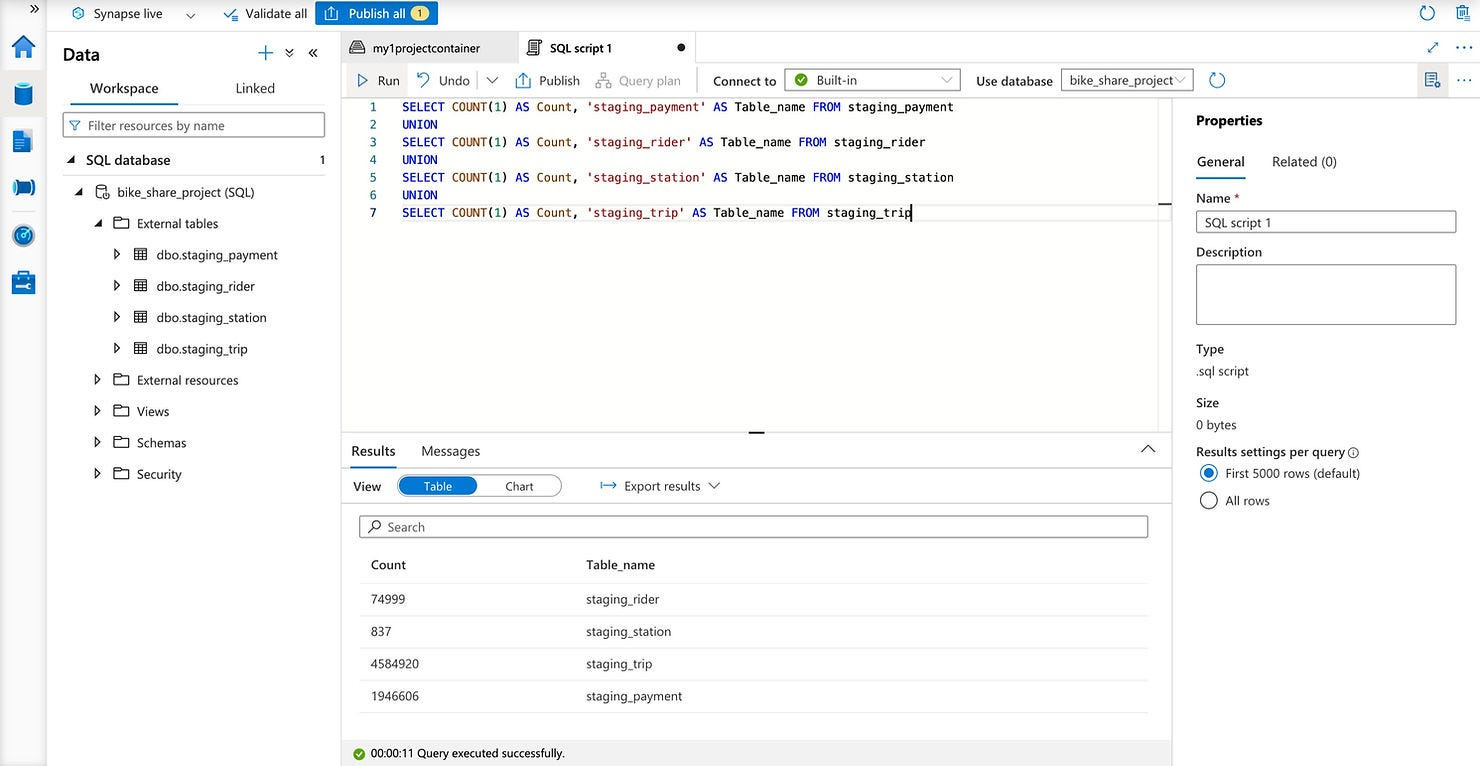Run the SQL script

tap(378, 80)
